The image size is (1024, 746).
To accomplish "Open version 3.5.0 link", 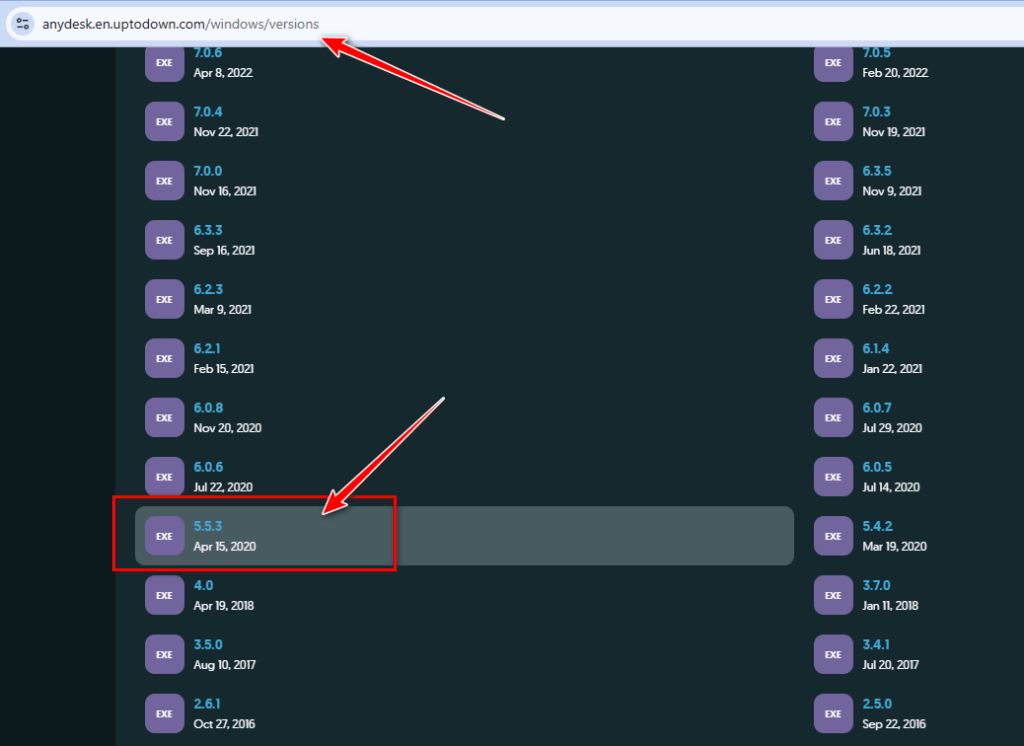I will (x=208, y=644).
